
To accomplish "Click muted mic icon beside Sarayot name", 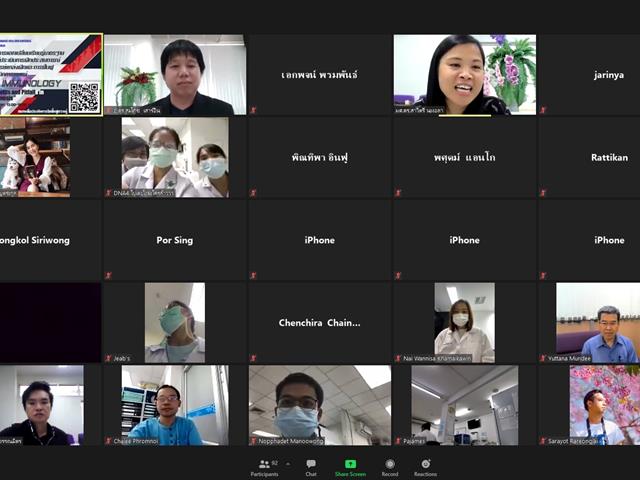I will point(543,441).
